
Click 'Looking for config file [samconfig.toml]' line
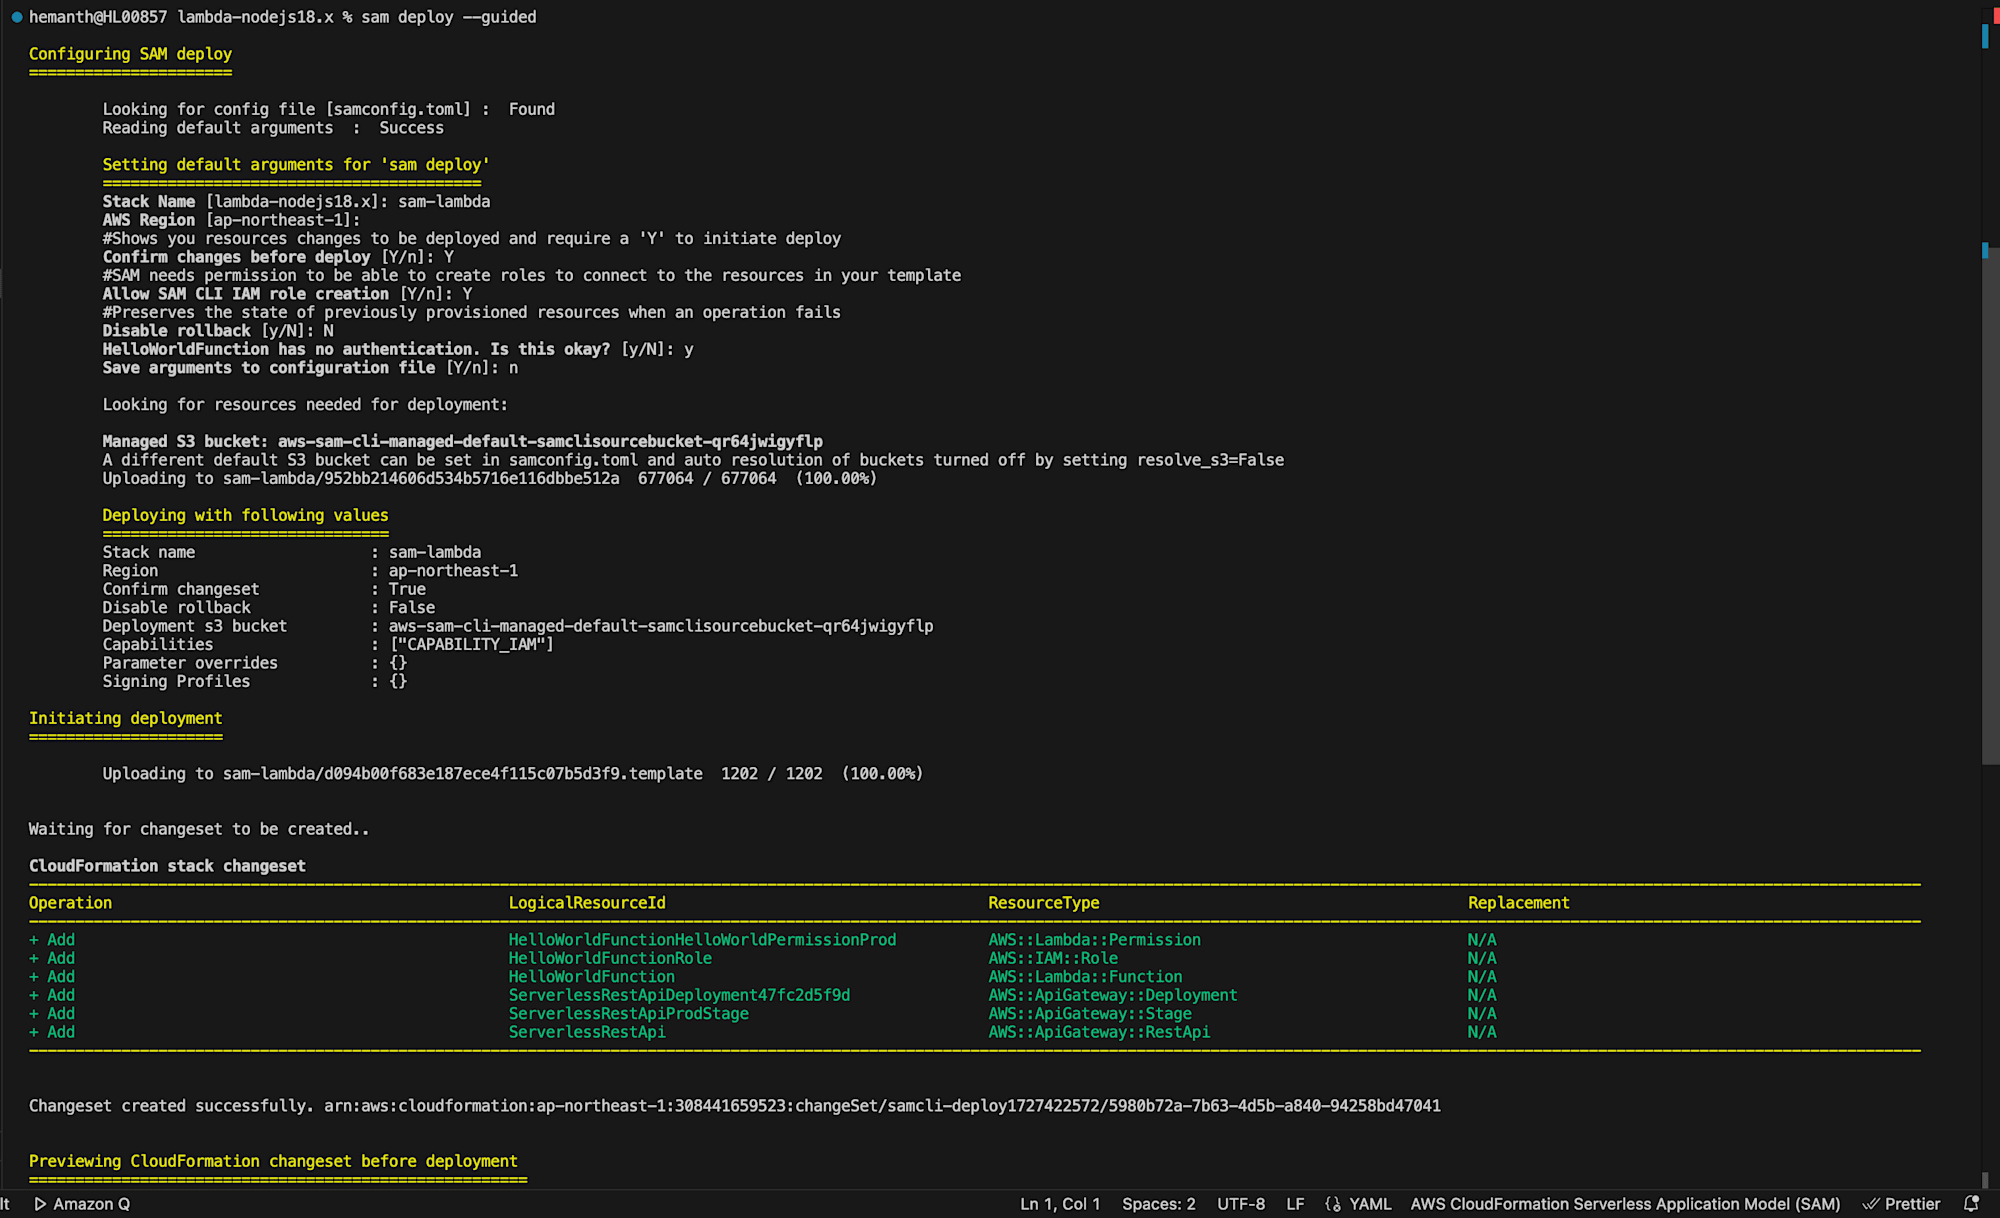coord(328,109)
